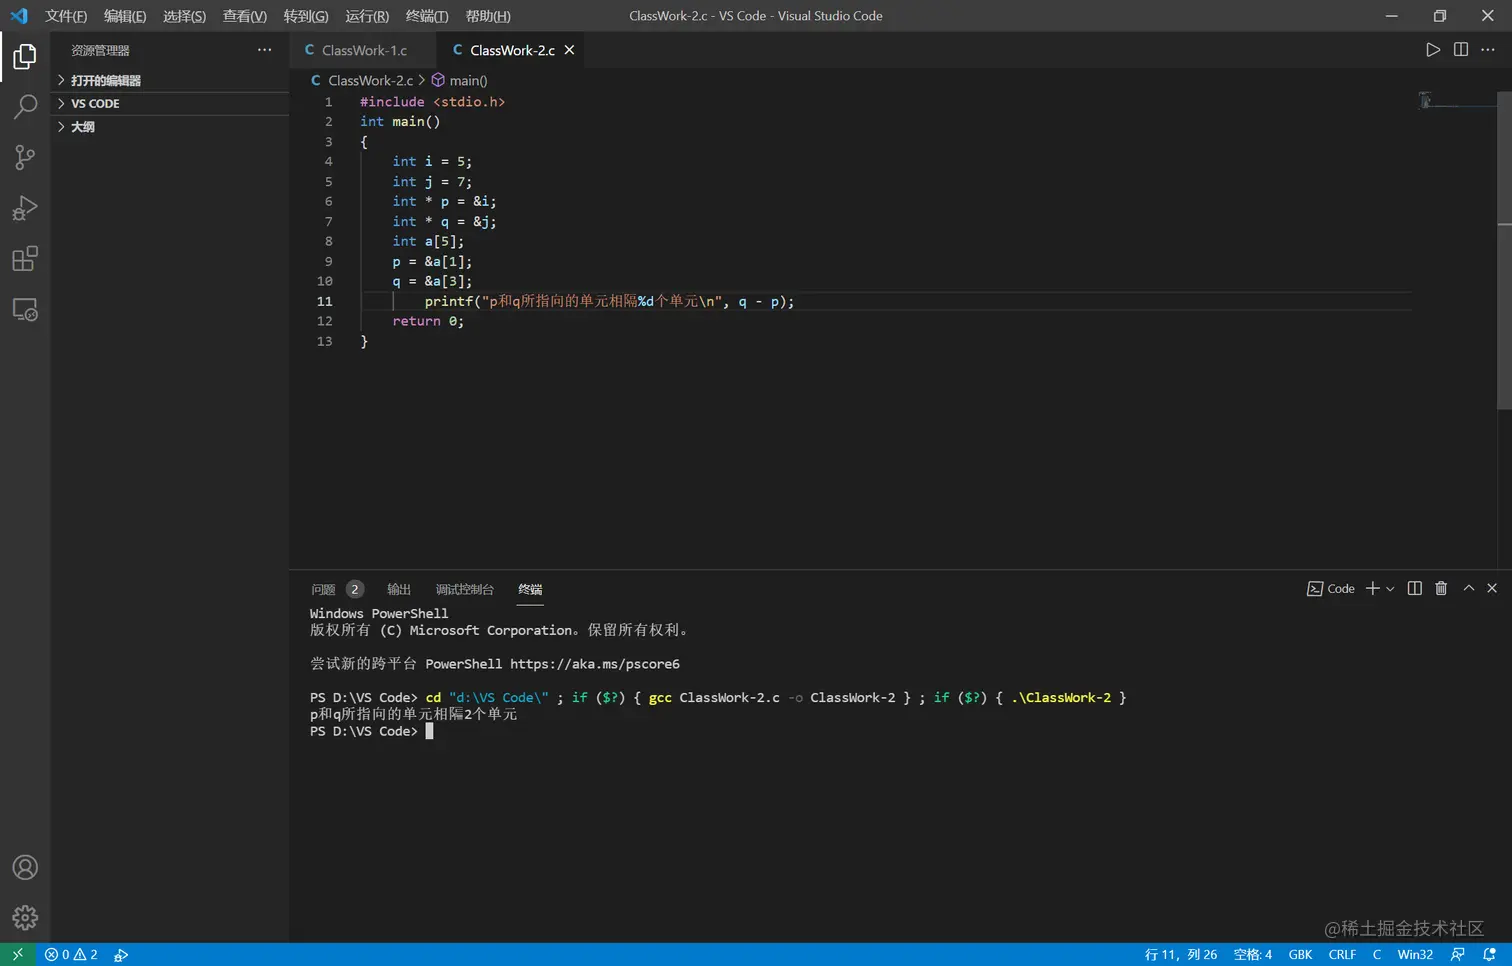
Task: Click the remote window status bar icon
Action: [17, 955]
